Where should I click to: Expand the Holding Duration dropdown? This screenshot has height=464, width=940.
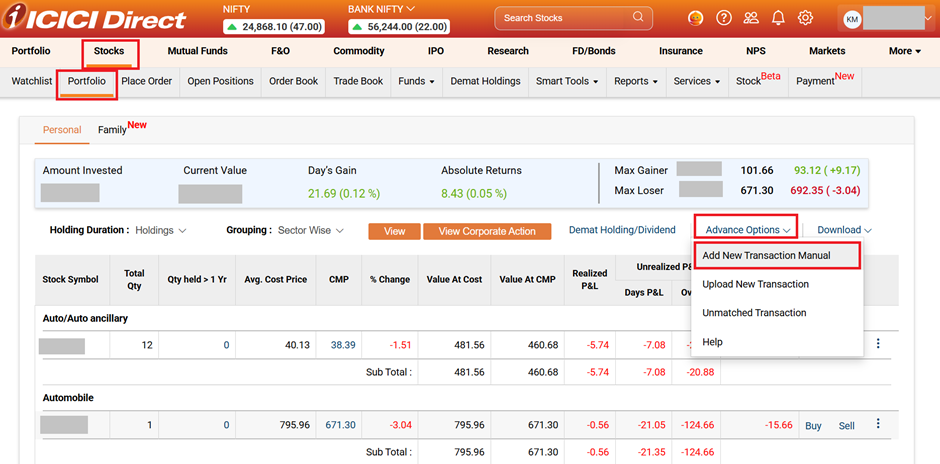pos(160,231)
